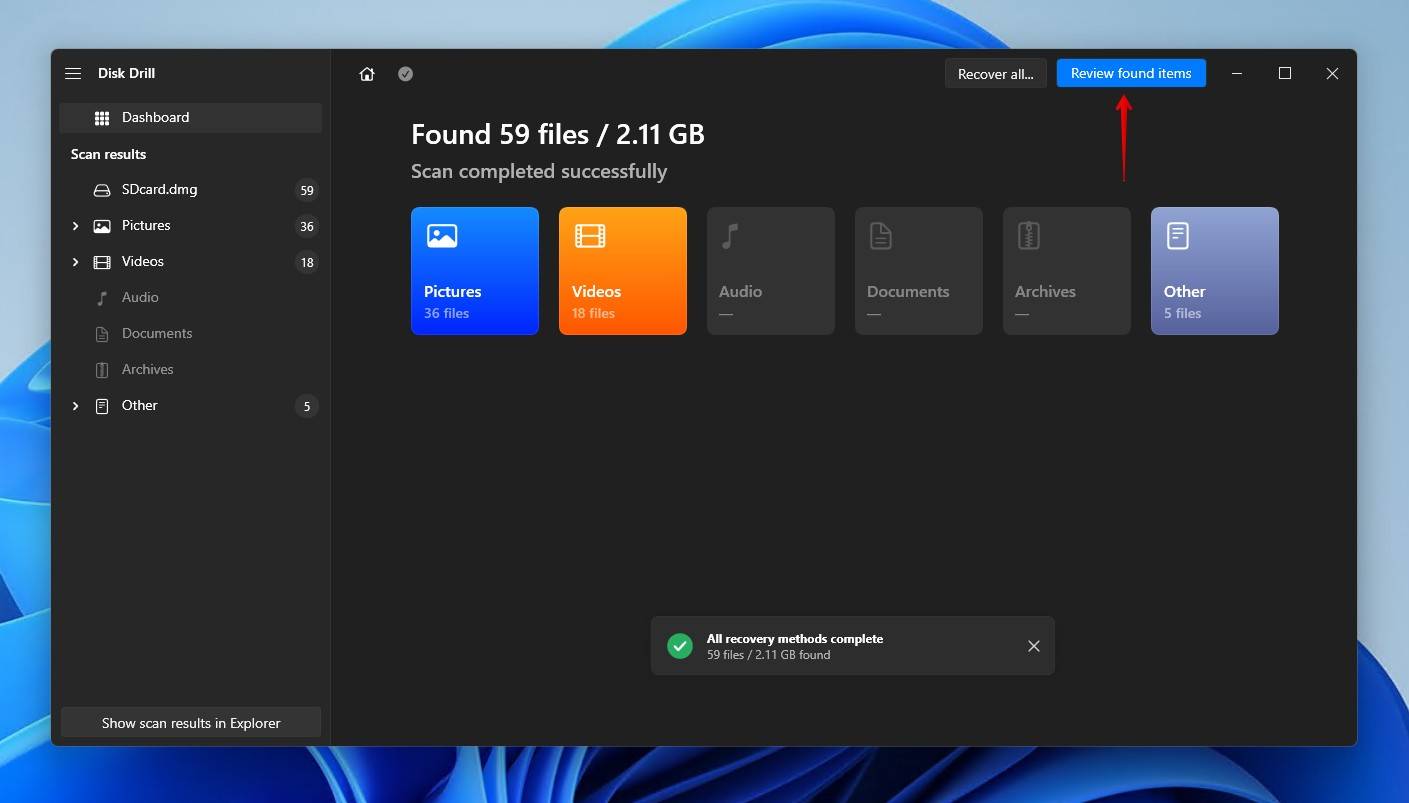Go to the home screen icon
Viewport: 1409px width, 803px height.
point(367,74)
